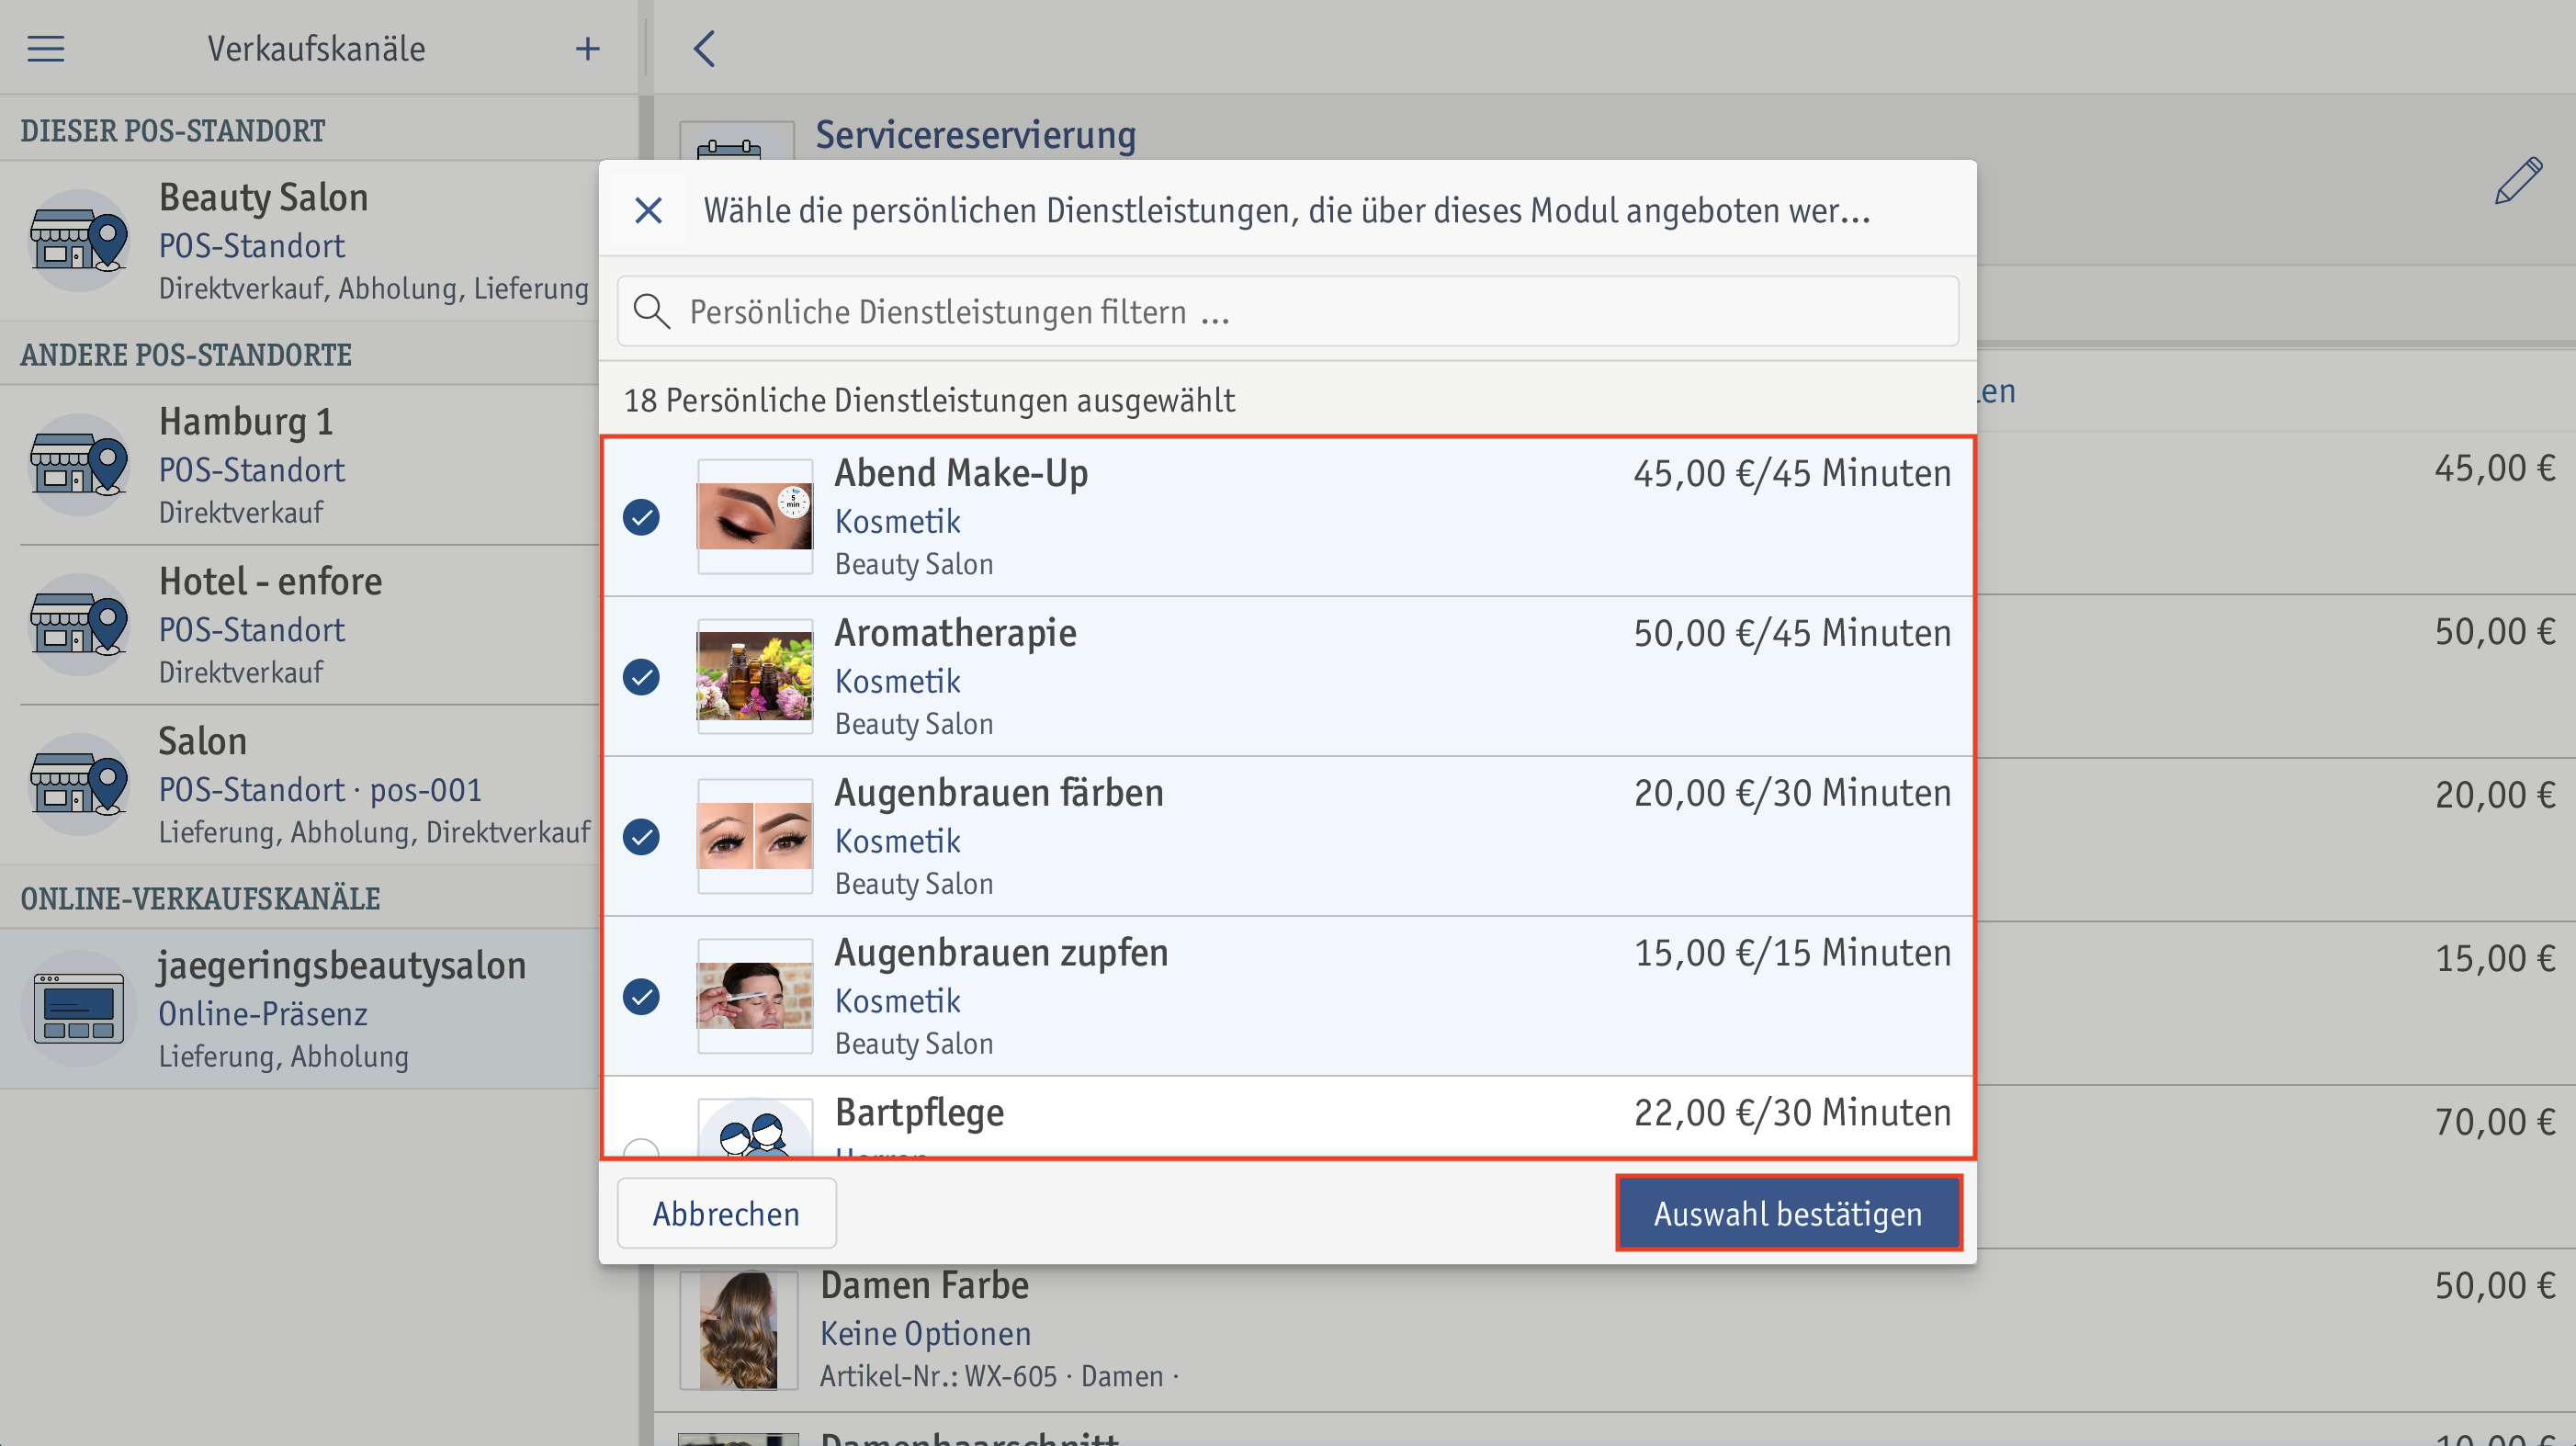Click Kosmetik under Augenbrauen färben
2576x1446 pixels.
pos(897,841)
